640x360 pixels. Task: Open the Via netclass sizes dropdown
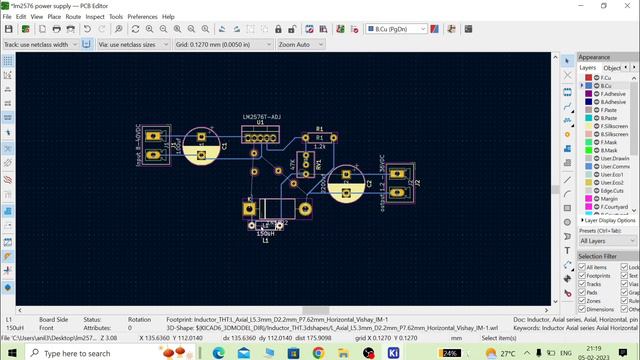click(x=133, y=44)
